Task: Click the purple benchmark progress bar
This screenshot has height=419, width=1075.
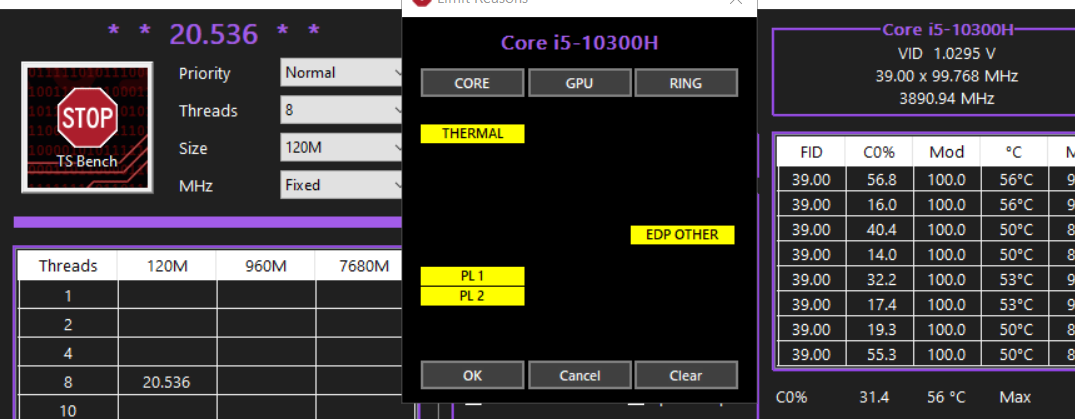Action: 208,222
